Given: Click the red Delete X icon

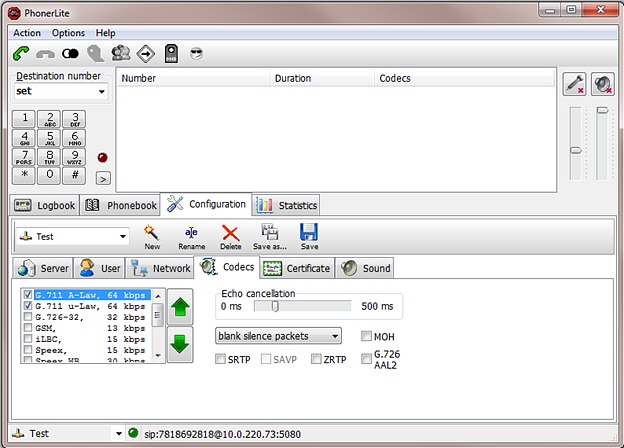Looking at the screenshot, I should coord(230,238).
